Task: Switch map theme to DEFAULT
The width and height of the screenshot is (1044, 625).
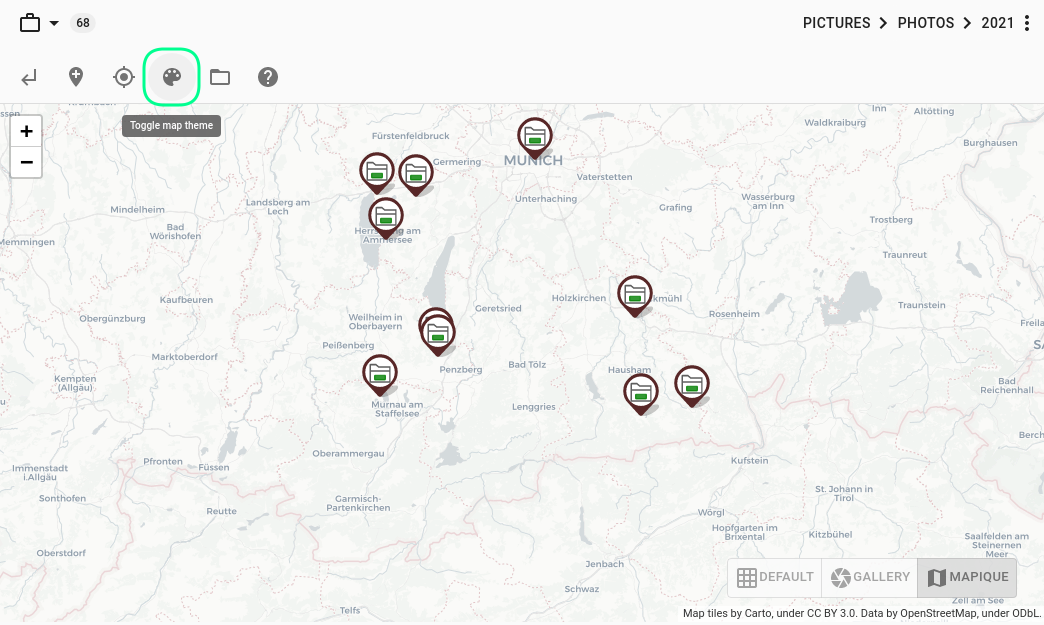Action: click(774, 577)
